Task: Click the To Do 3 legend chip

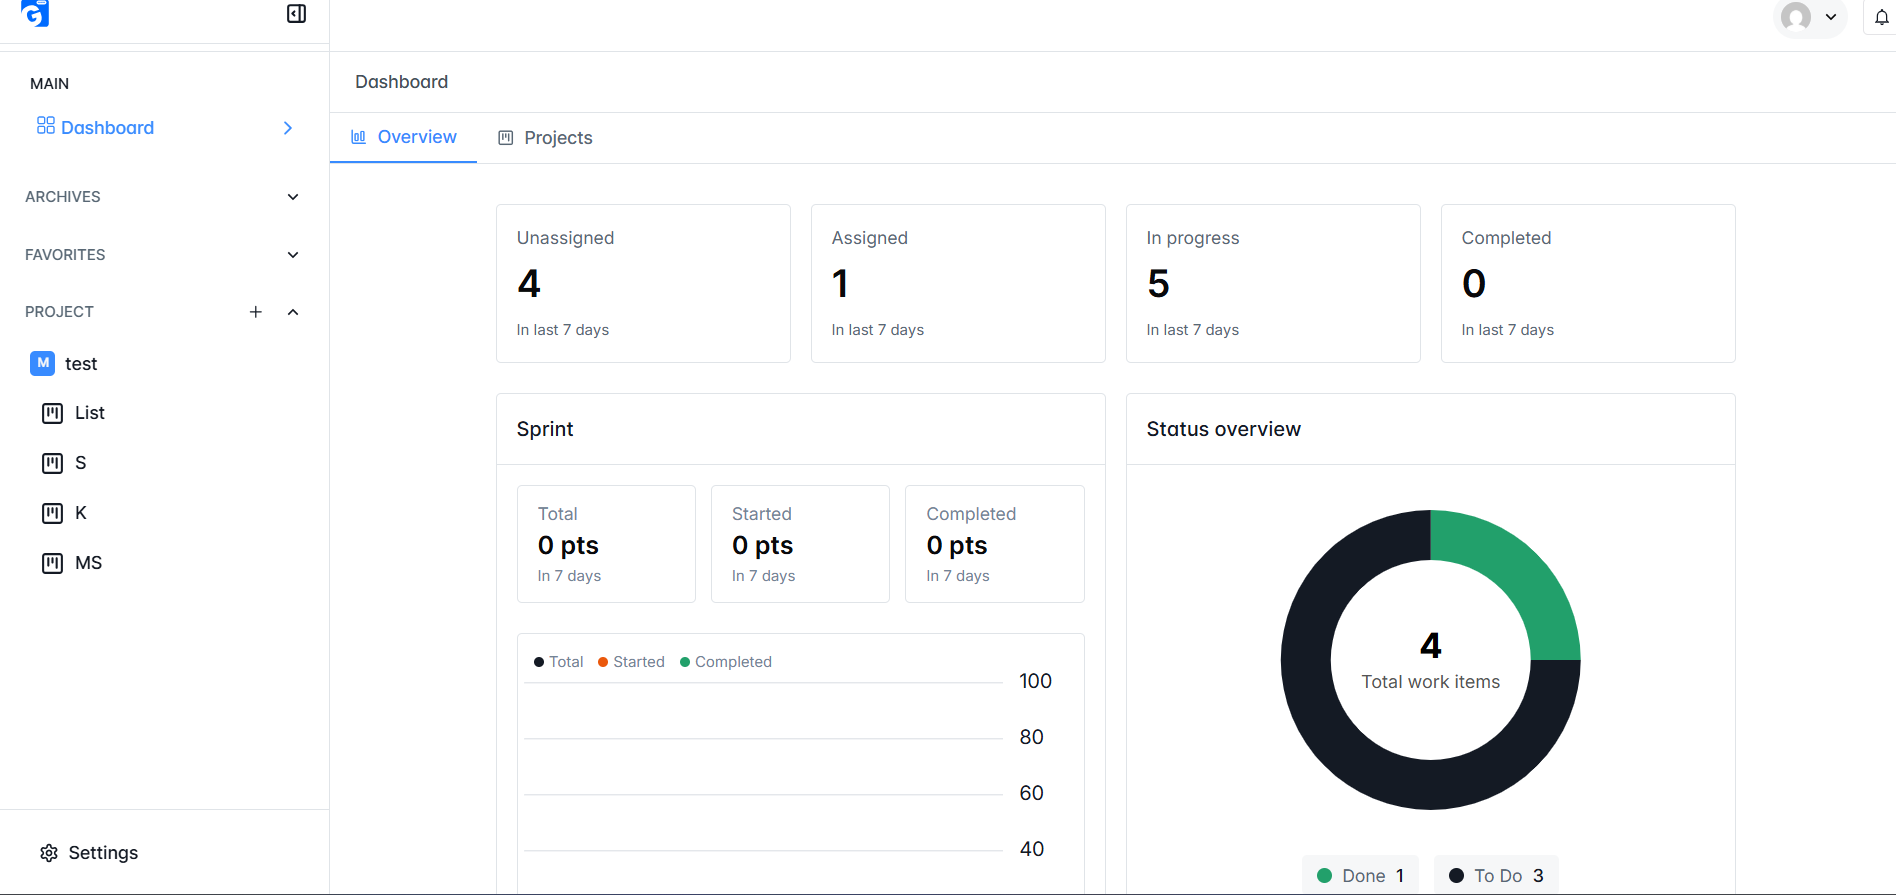Action: [1496, 876]
